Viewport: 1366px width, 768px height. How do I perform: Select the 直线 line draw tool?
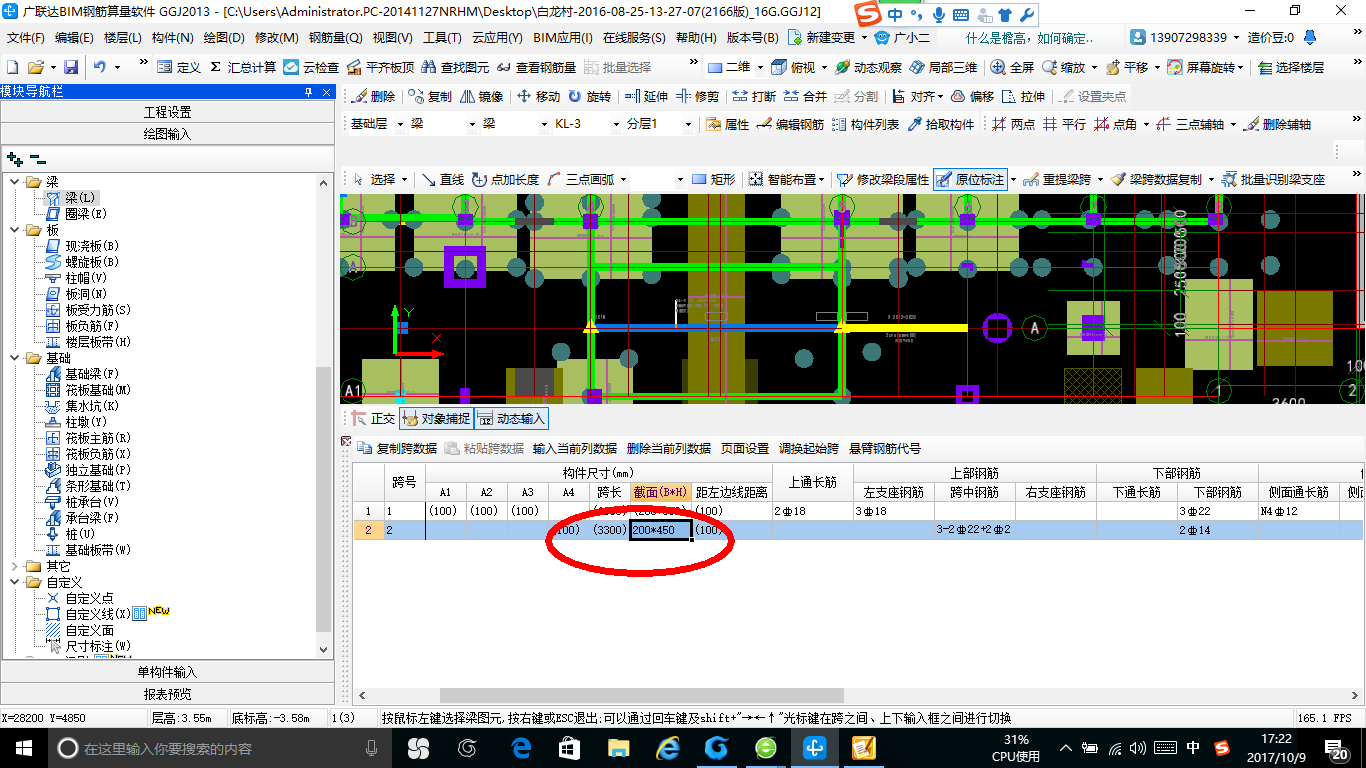click(443, 179)
